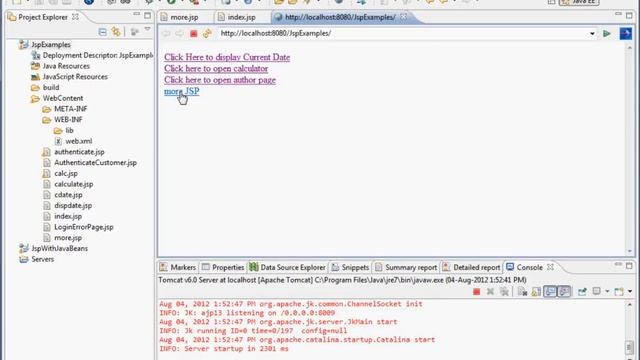This screenshot has width=640, height=360.
Task: Close the Project Explorer view tab
Action: pyautogui.click(x=75, y=17)
